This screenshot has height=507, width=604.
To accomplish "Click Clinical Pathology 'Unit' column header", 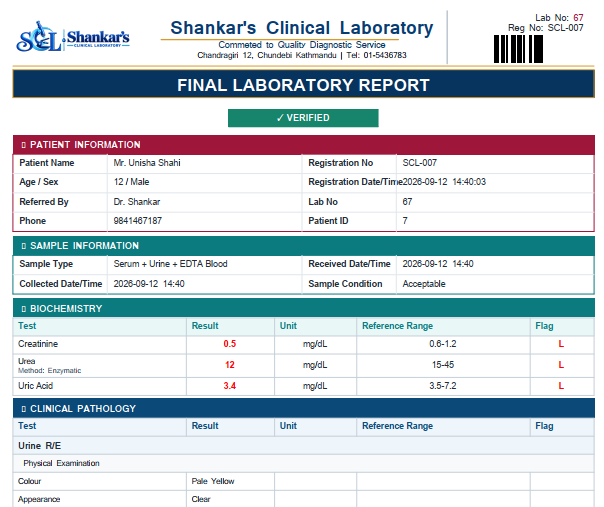I will [x=288, y=426].
